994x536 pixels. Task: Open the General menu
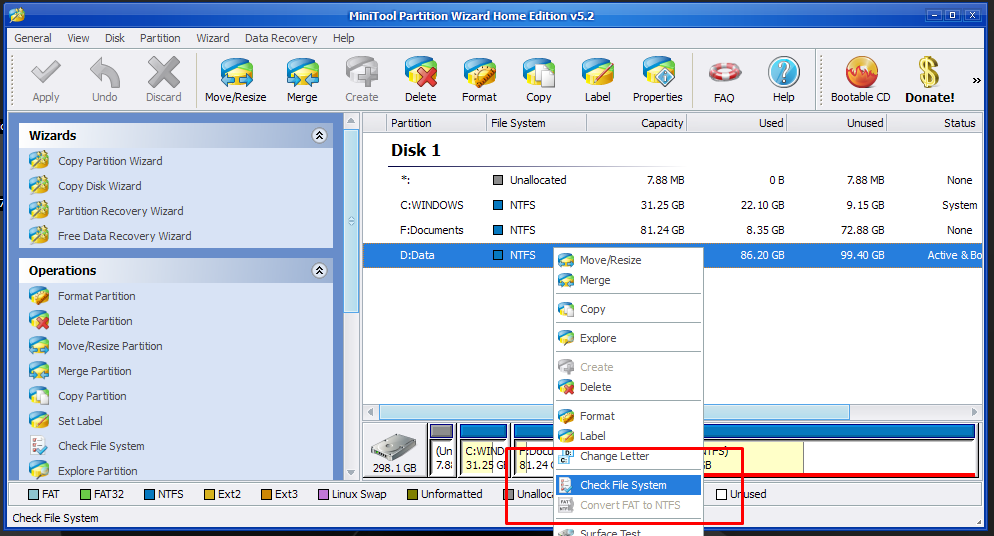pos(33,38)
